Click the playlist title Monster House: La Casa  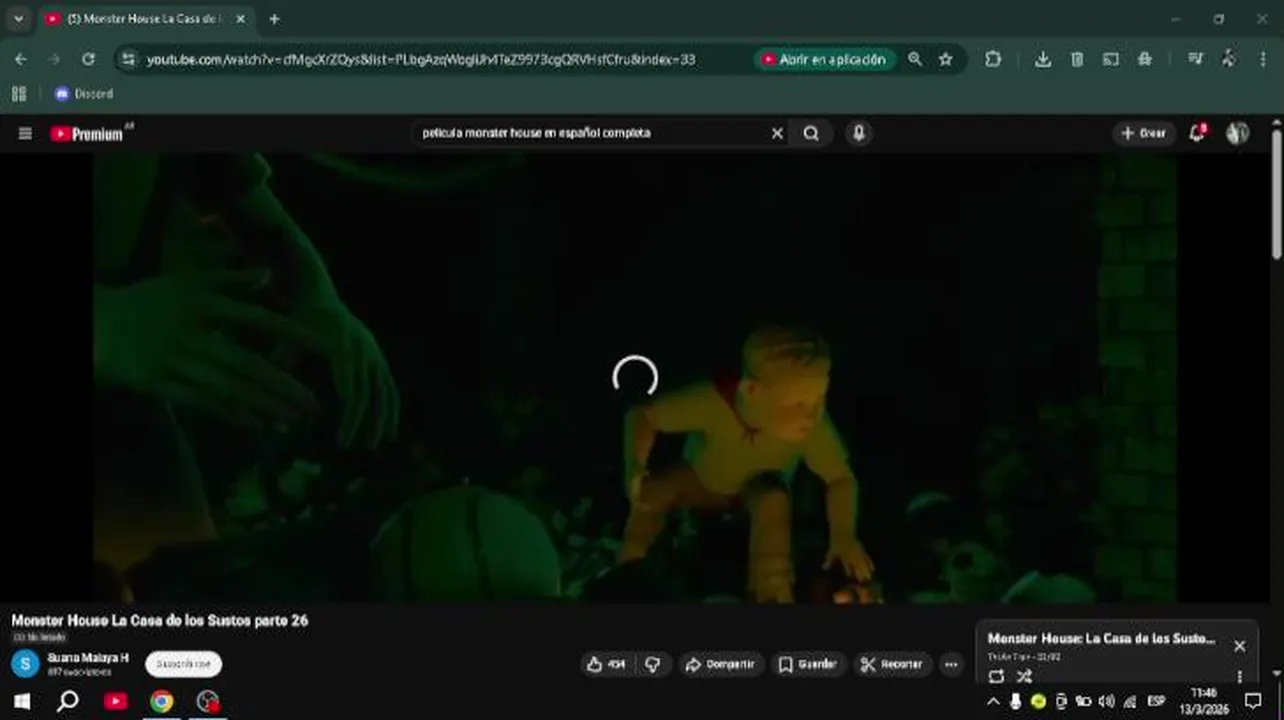(x=1101, y=638)
